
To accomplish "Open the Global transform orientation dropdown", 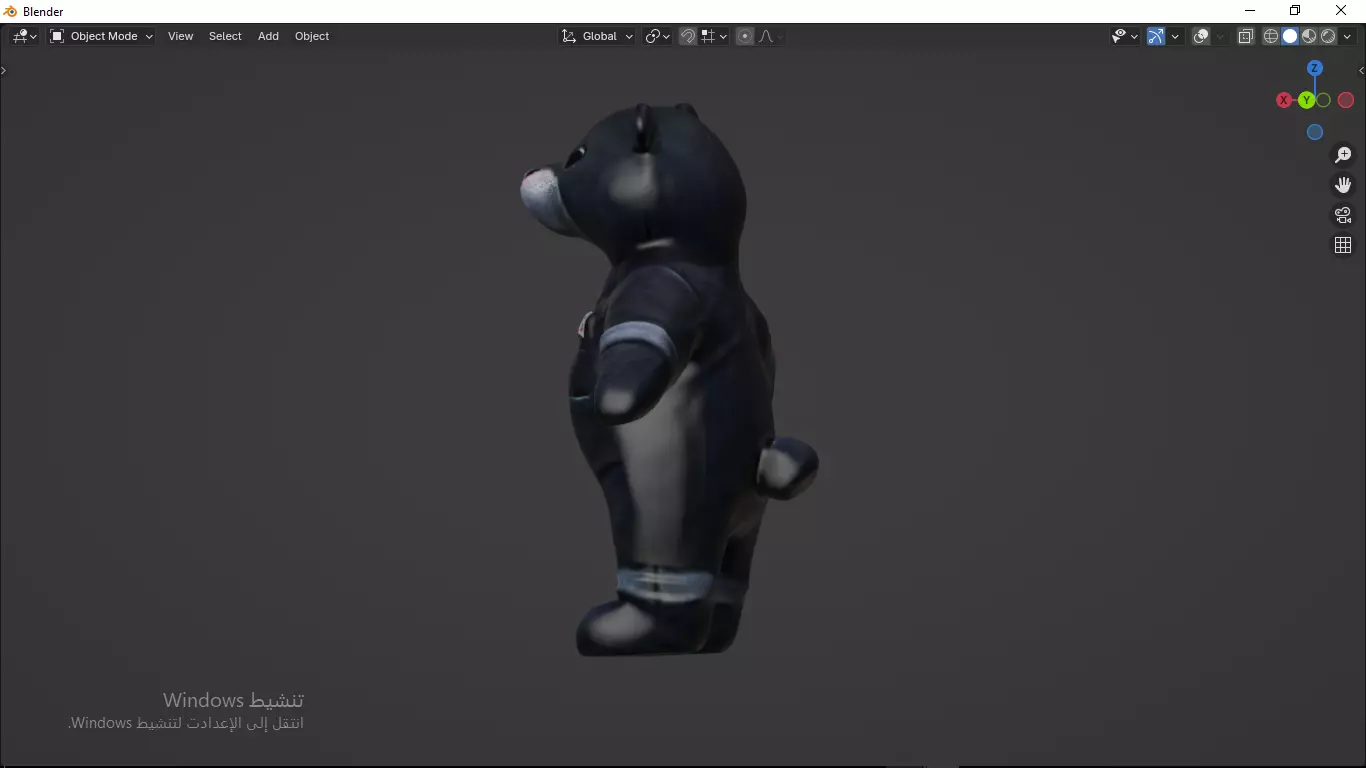I will coord(597,36).
